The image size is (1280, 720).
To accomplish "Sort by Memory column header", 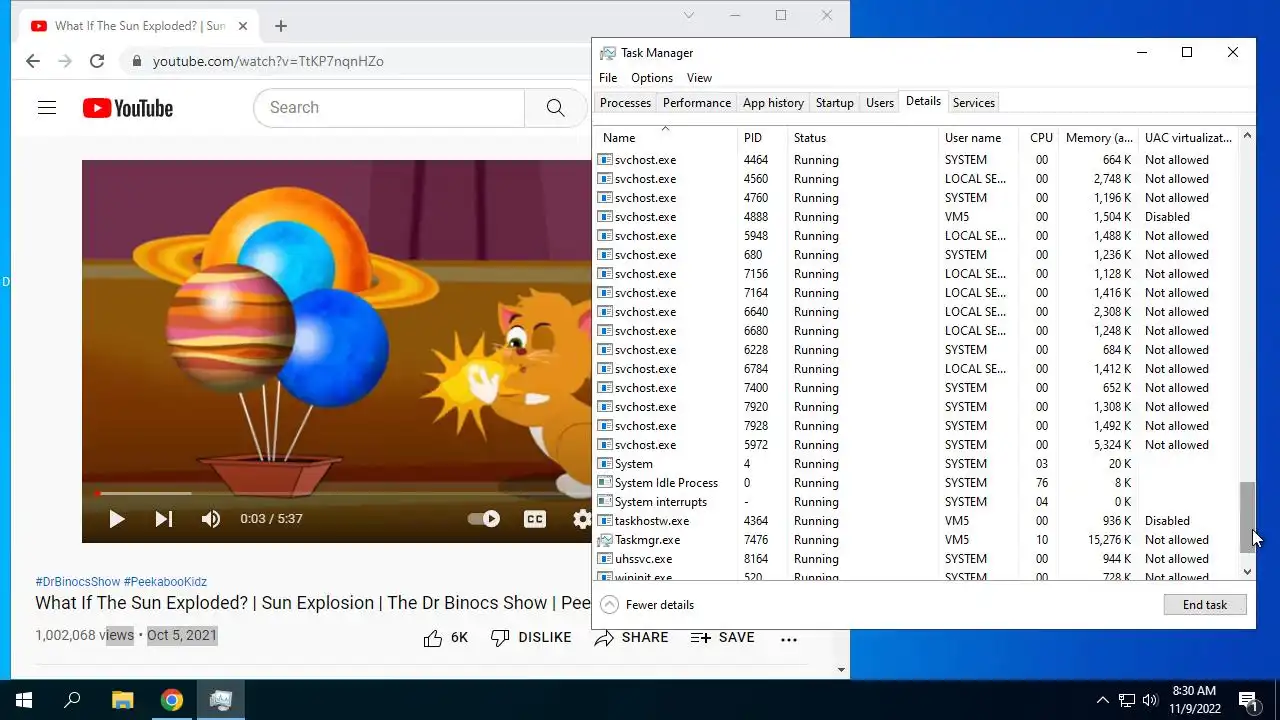I will pyautogui.click(x=1099, y=138).
